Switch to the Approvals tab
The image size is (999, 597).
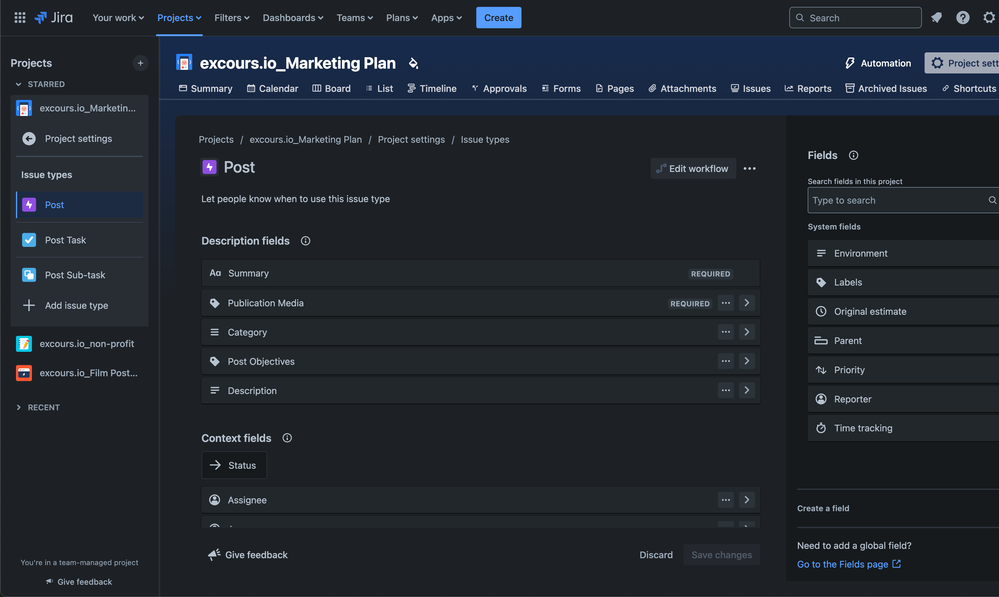click(x=498, y=89)
